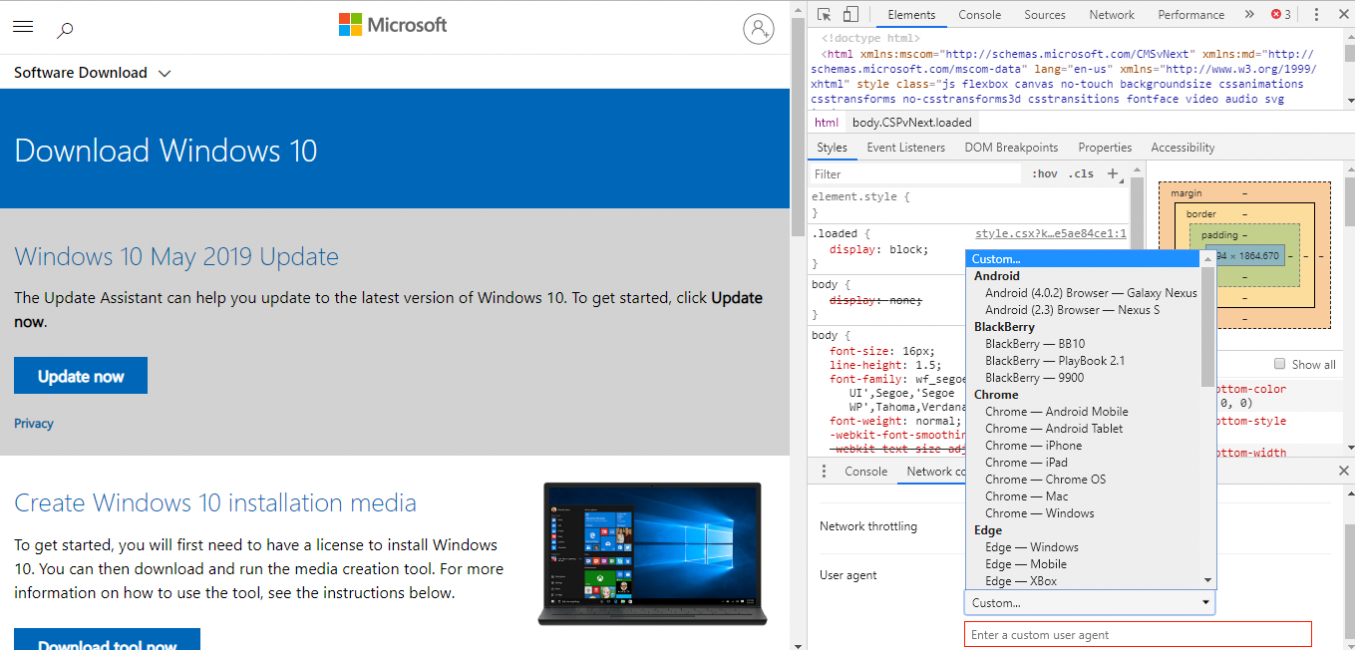1355x650 pixels.
Task: Add new style rule with plus icon
Action: tap(1113, 174)
